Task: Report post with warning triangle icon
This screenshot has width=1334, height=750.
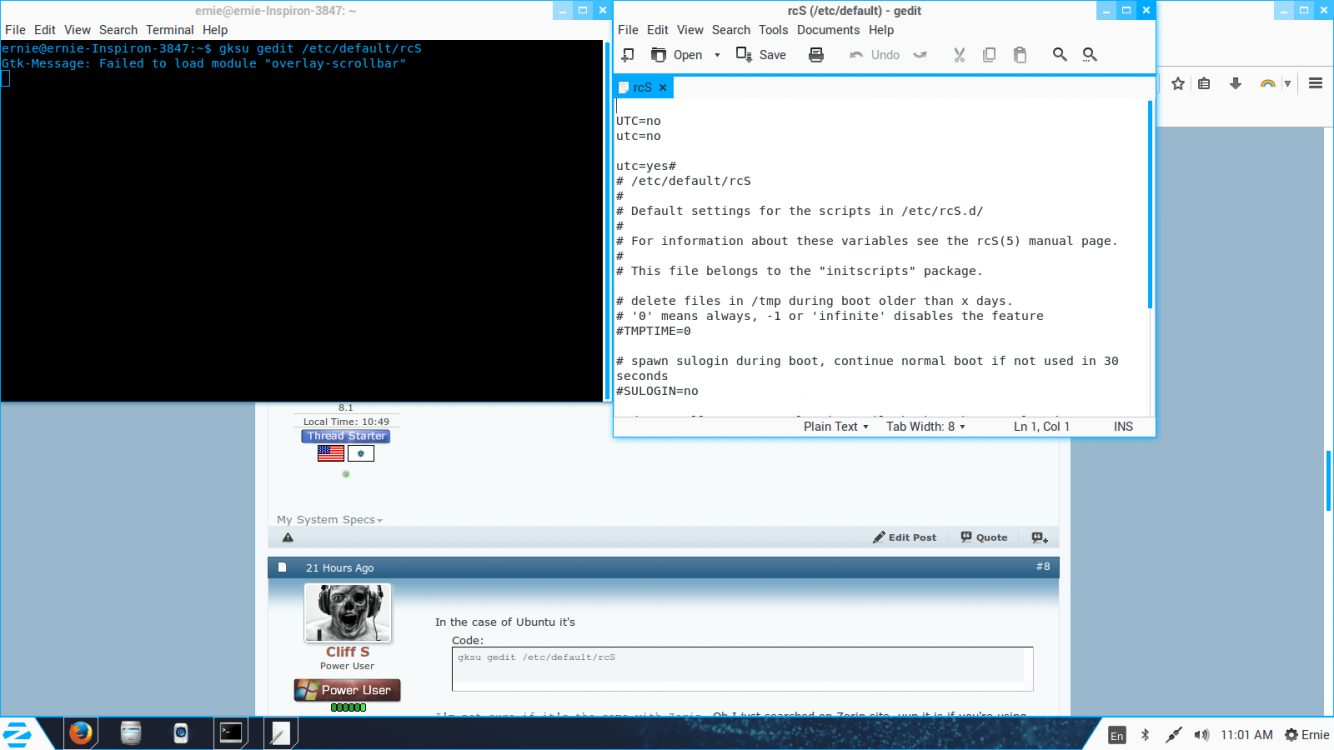Action: (288, 537)
